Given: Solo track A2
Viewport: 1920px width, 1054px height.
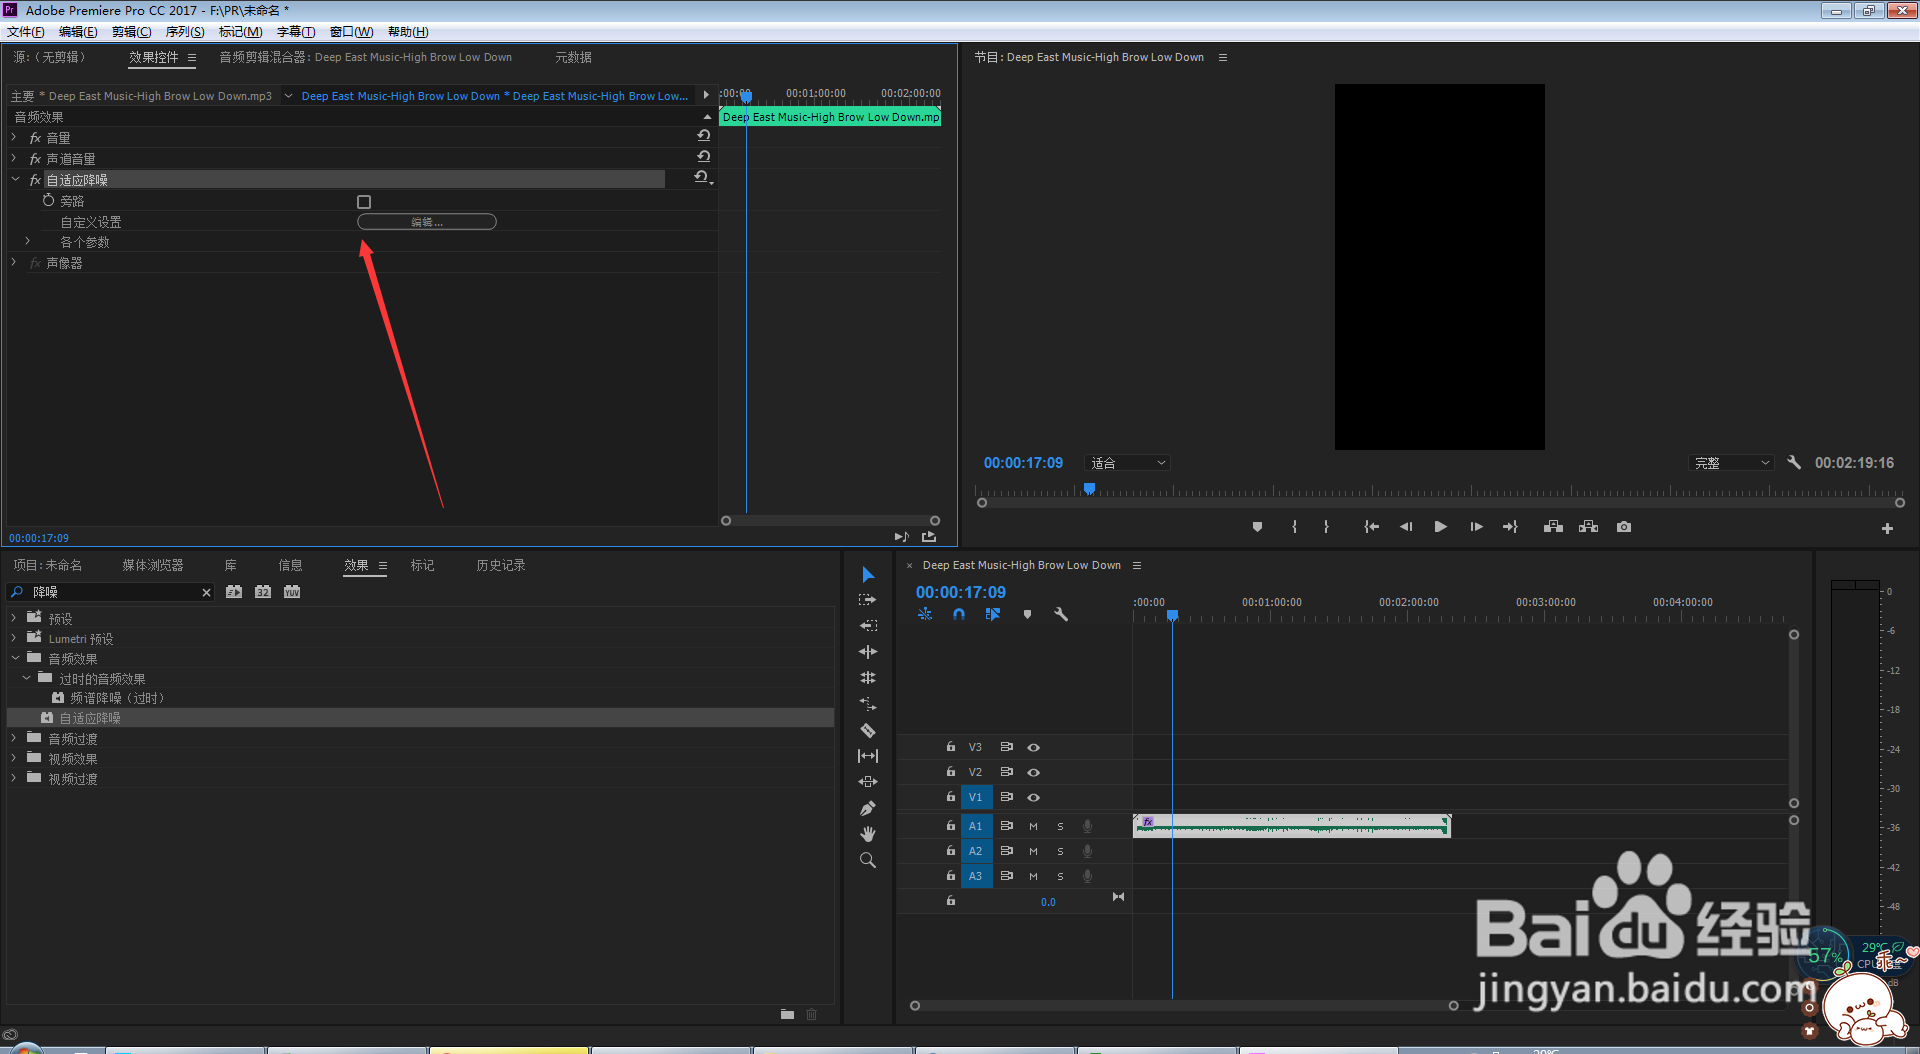Looking at the screenshot, I should tap(1060, 851).
